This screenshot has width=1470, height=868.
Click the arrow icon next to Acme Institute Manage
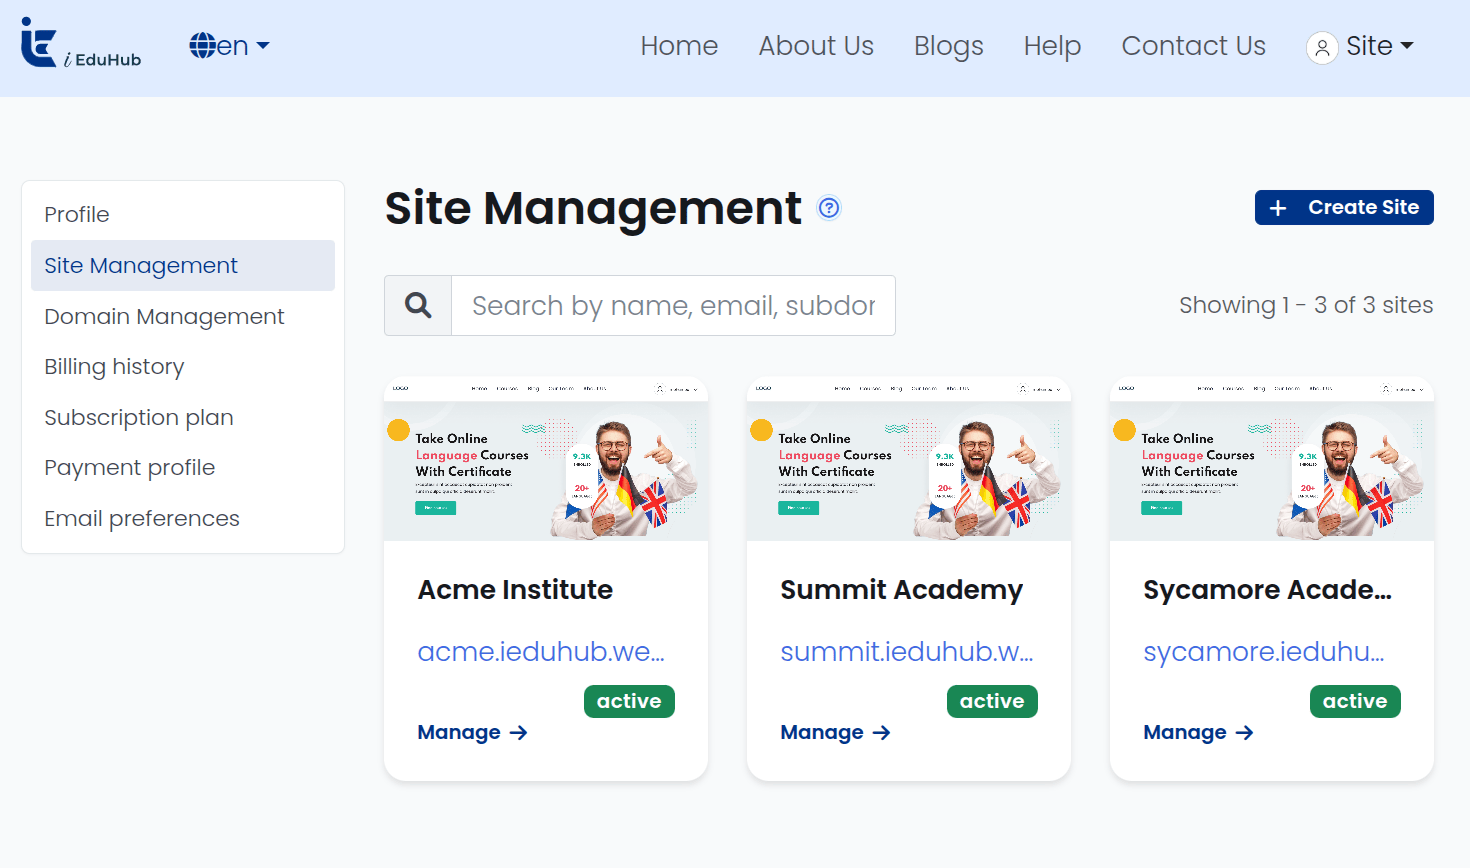[518, 733]
